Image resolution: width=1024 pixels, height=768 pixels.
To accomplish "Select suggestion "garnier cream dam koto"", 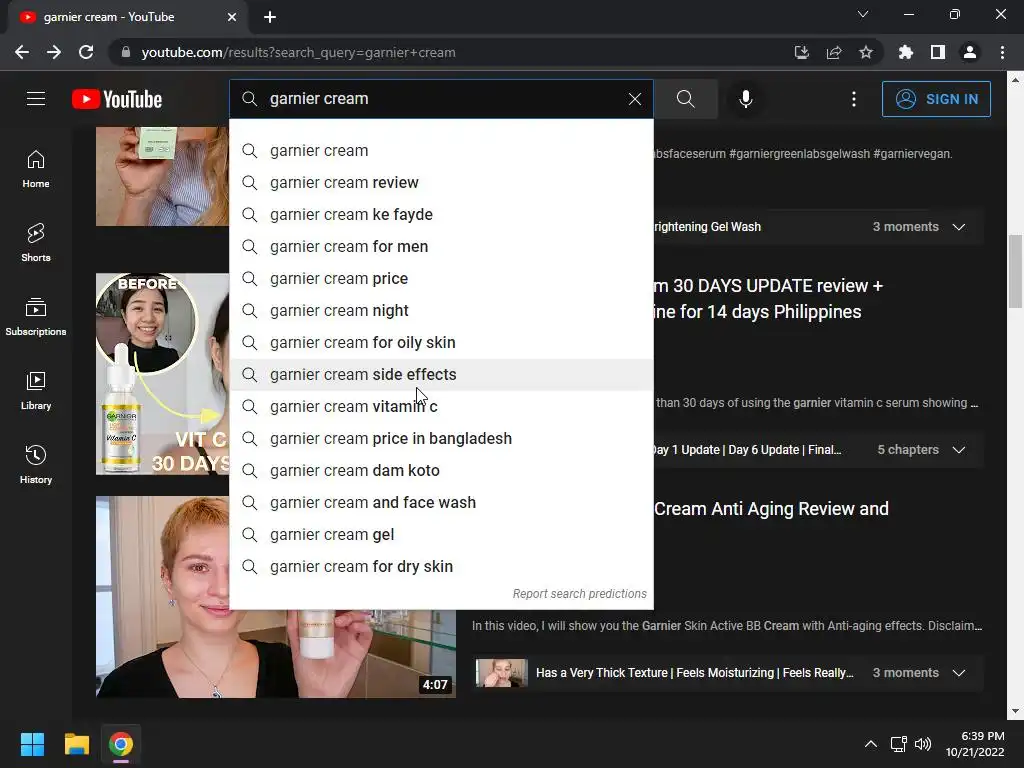I will click(x=441, y=470).
